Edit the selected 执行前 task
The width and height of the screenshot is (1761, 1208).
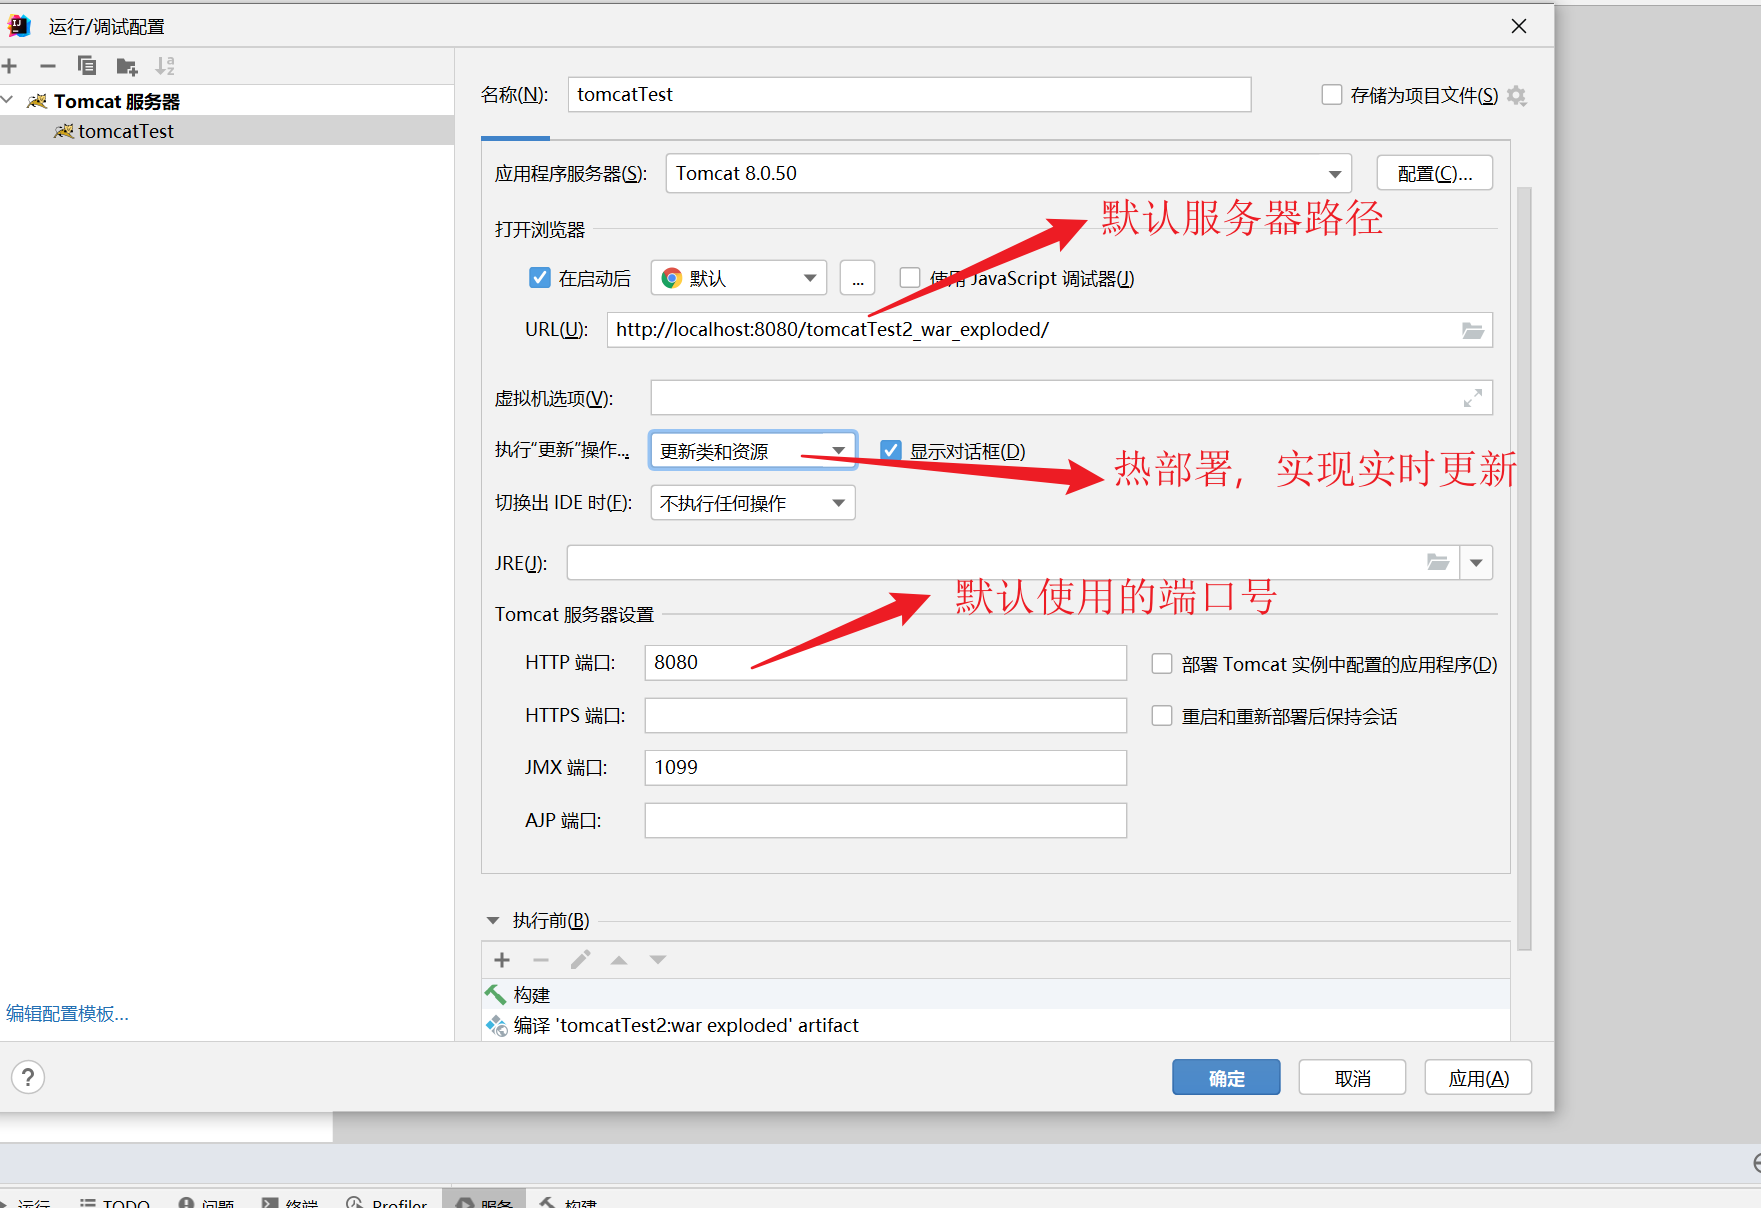580,960
